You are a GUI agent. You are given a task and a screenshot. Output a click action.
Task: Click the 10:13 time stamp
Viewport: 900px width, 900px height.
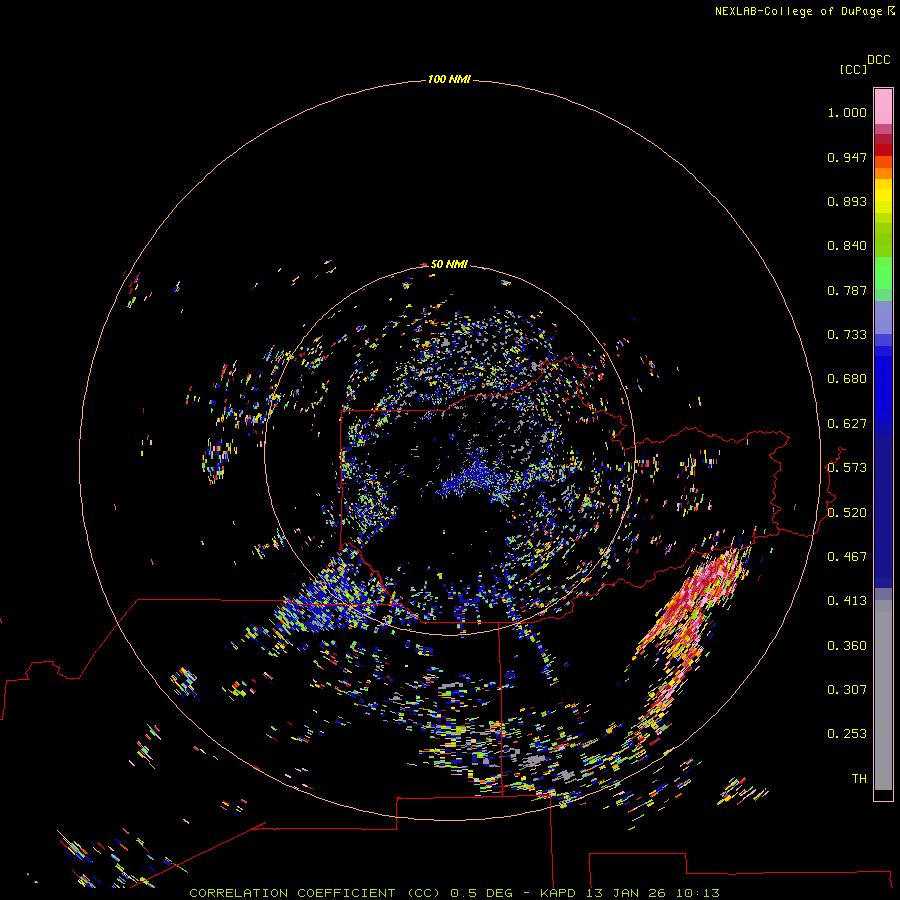[x=697, y=893]
